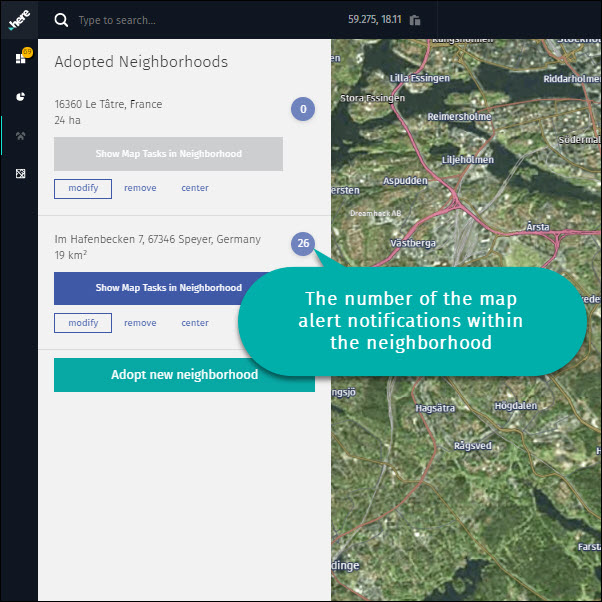Image resolution: width=602 pixels, height=602 pixels.
Task: Click the Adopted Neighborhoods heading
Action: (x=141, y=62)
